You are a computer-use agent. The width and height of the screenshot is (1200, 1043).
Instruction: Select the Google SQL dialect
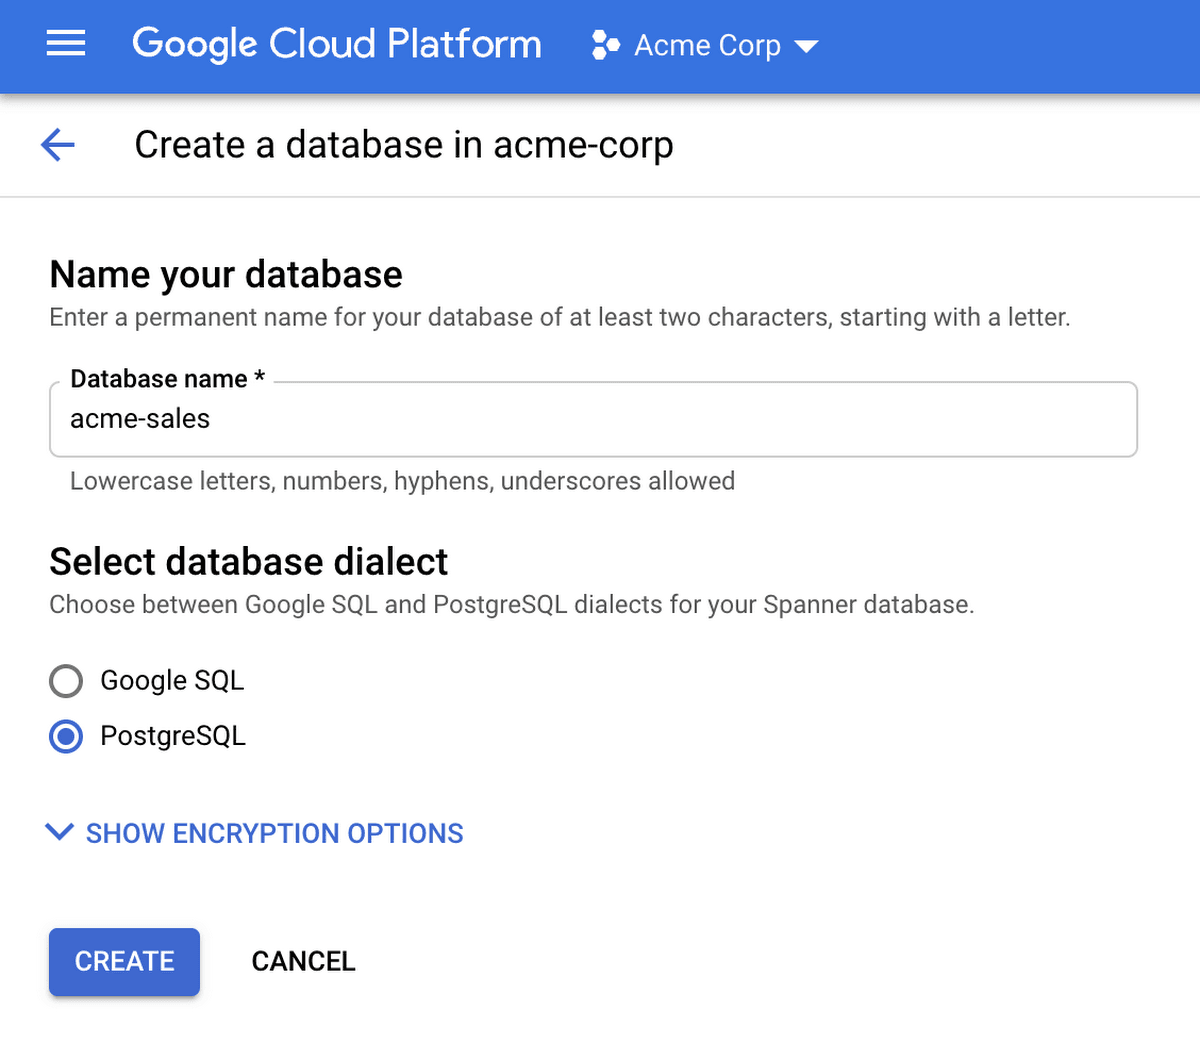[66, 681]
